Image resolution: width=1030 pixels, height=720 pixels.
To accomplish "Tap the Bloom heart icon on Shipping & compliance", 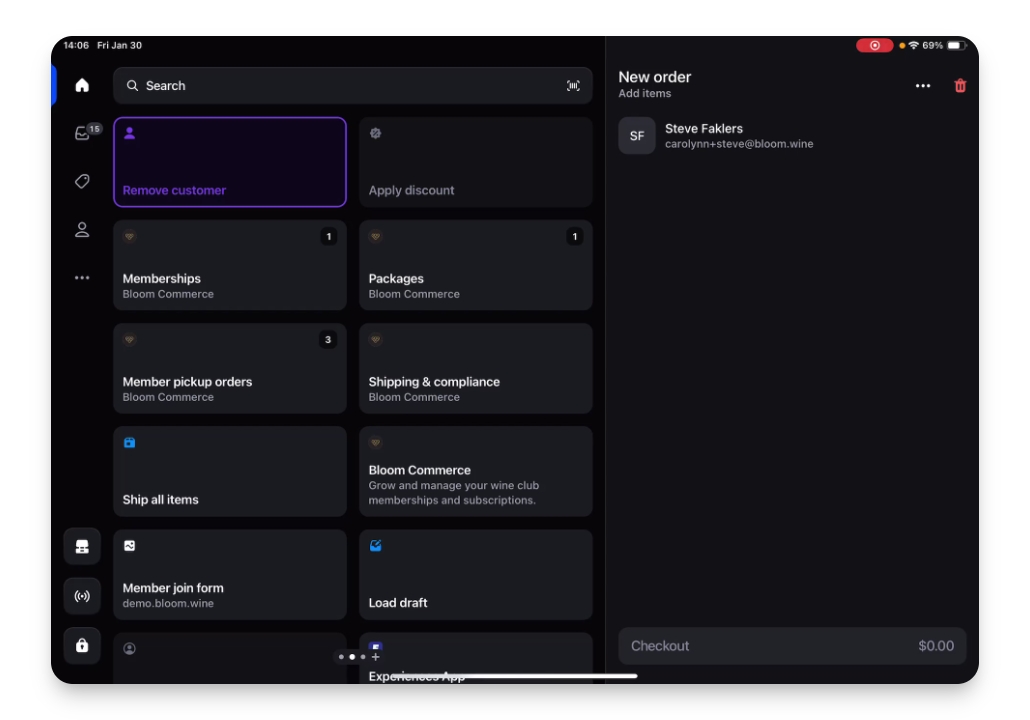I will coord(375,340).
